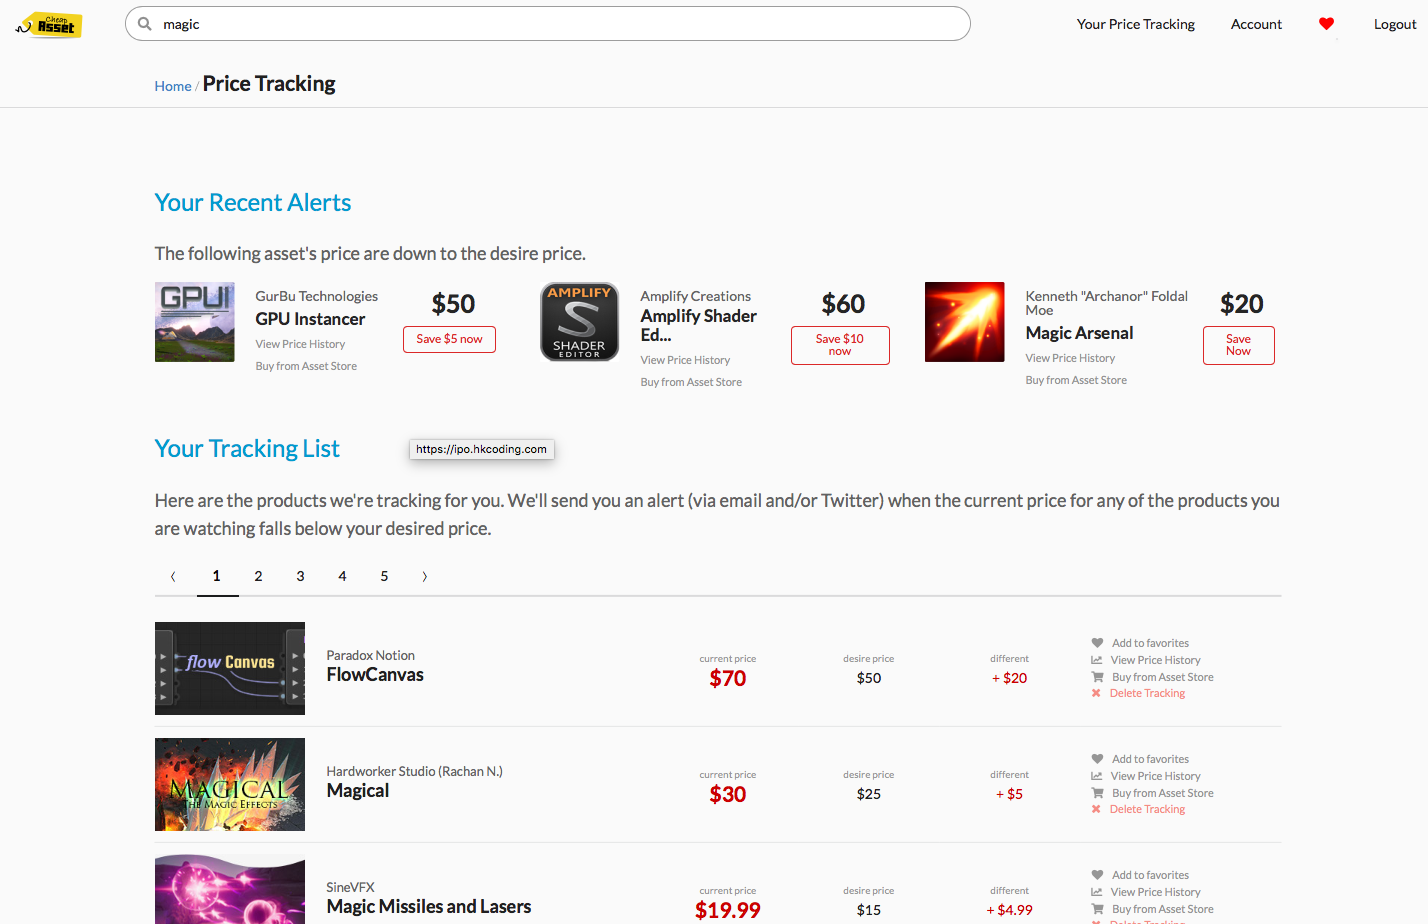This screenshot has height=924, width=1428.
Task: Select pagination page 2
Action: (259, 576)
